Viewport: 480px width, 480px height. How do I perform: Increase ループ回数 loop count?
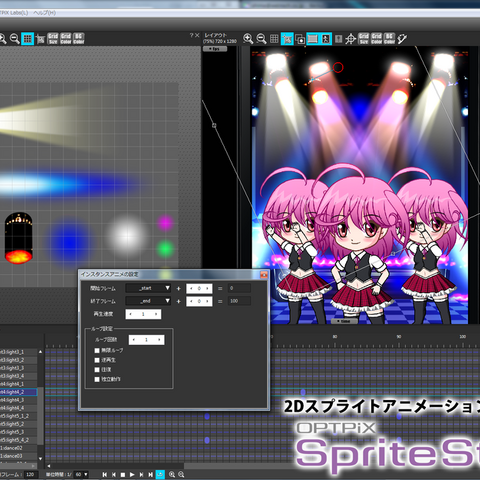coord(159,340)
